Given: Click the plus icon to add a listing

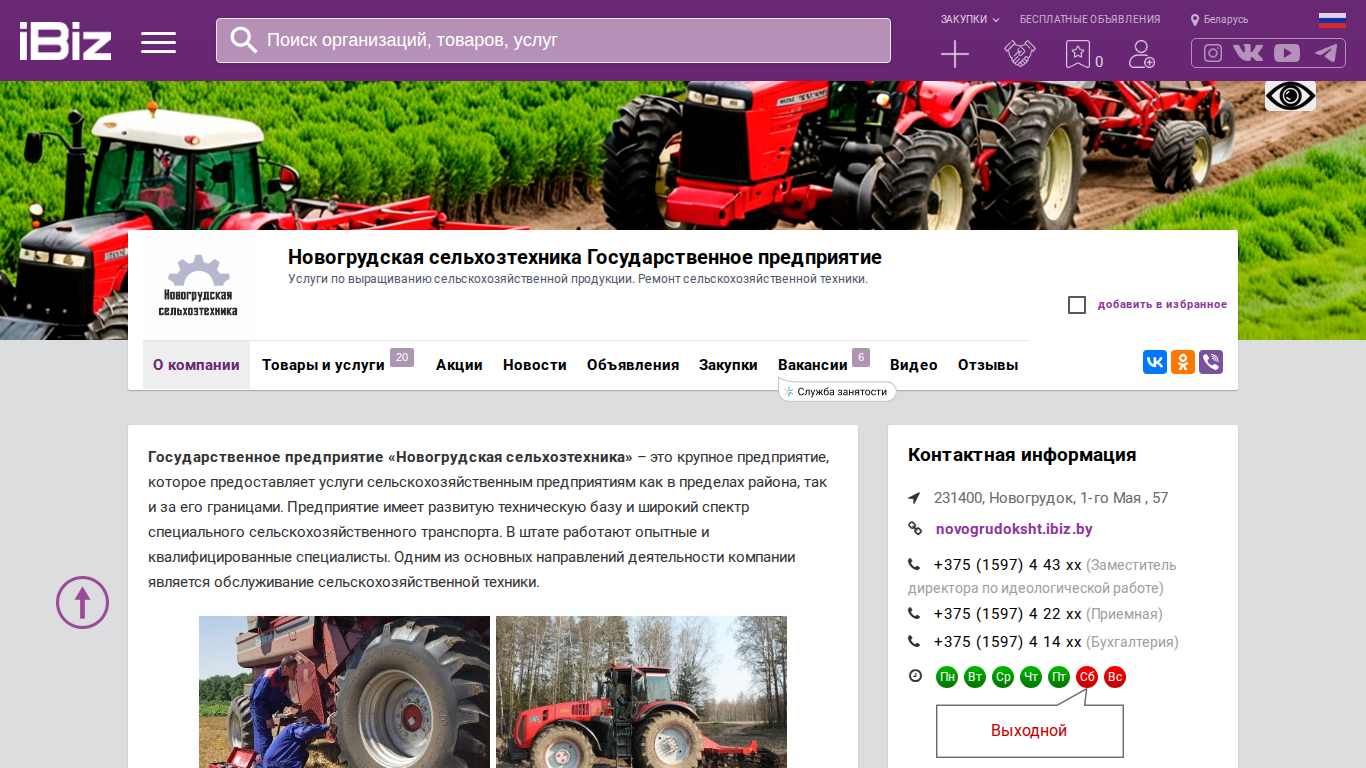Looking at the screenshot, I should click(955, 54).
